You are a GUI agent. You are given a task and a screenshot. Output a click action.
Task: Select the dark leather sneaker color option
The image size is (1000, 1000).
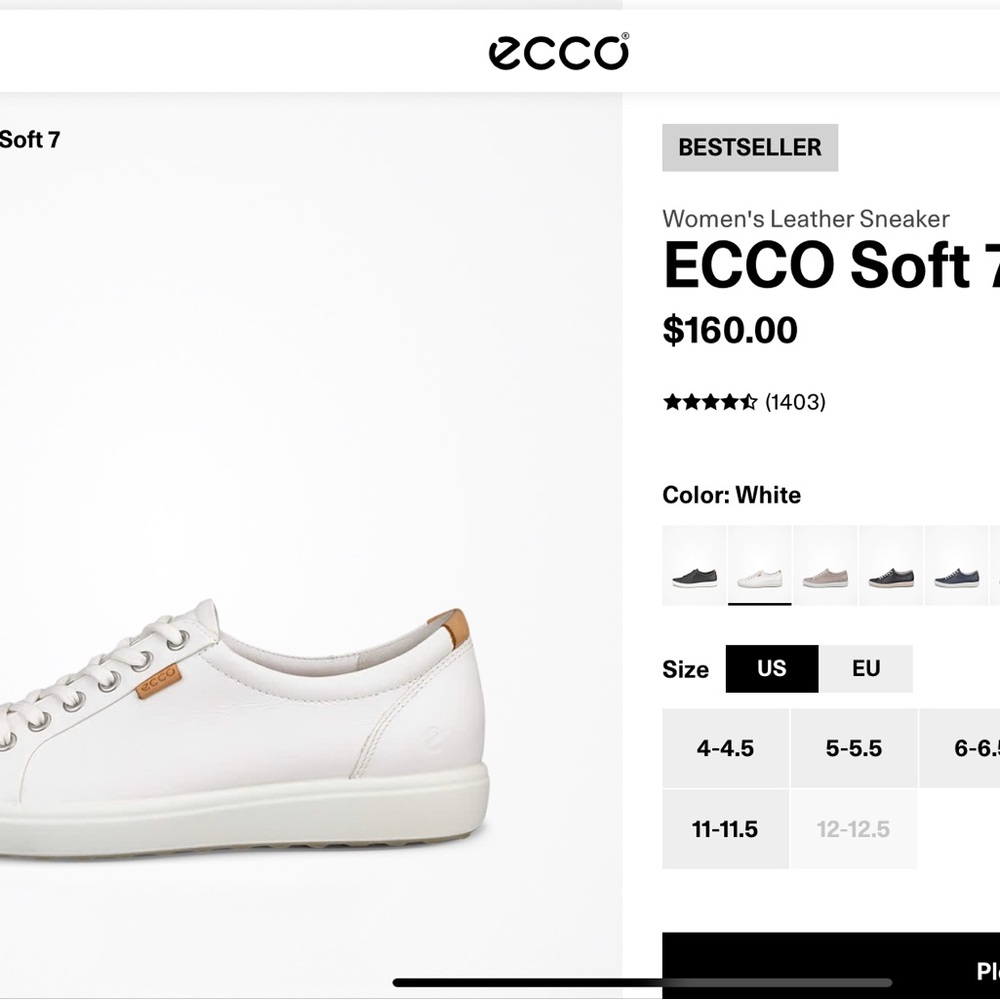point(890,565)
